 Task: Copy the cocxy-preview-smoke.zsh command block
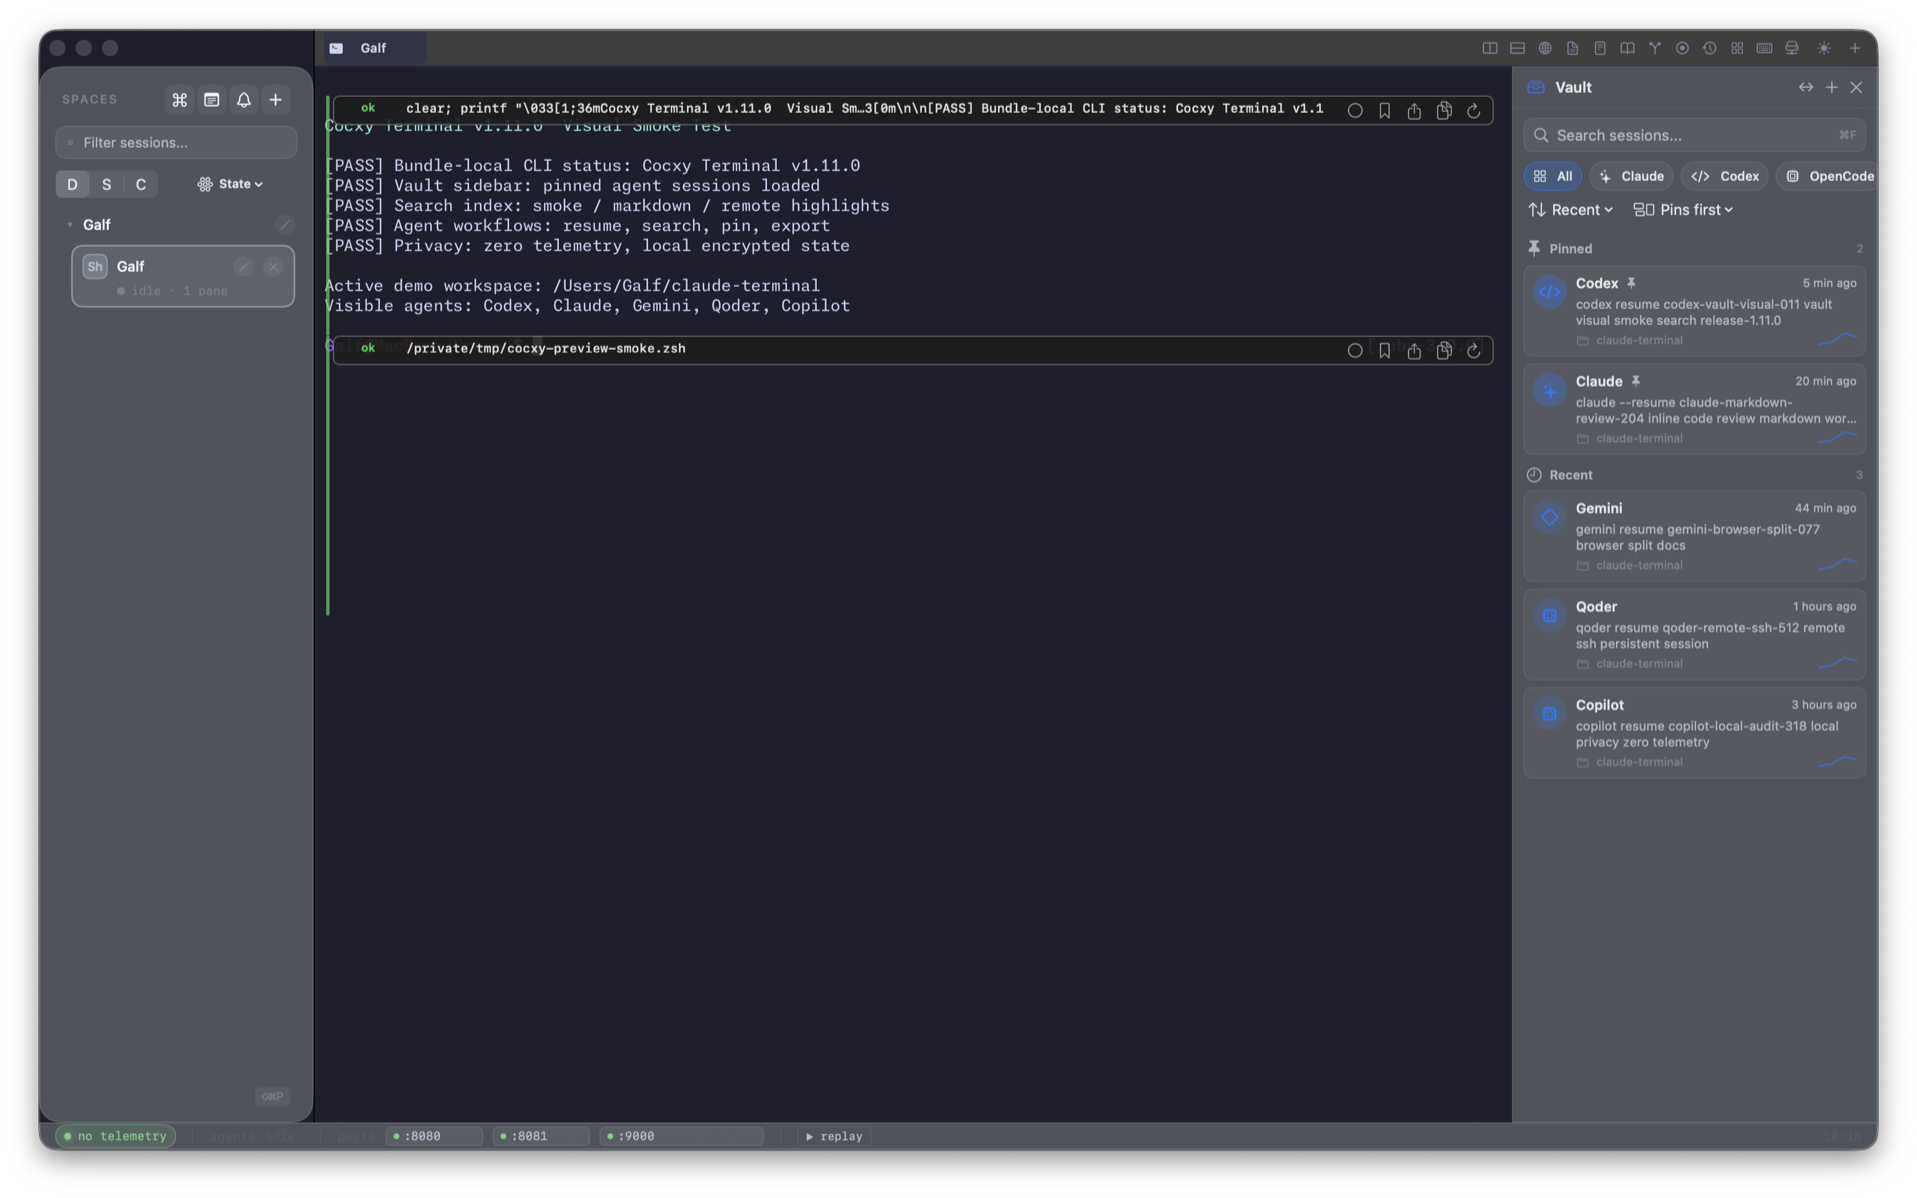(1444, 351)
